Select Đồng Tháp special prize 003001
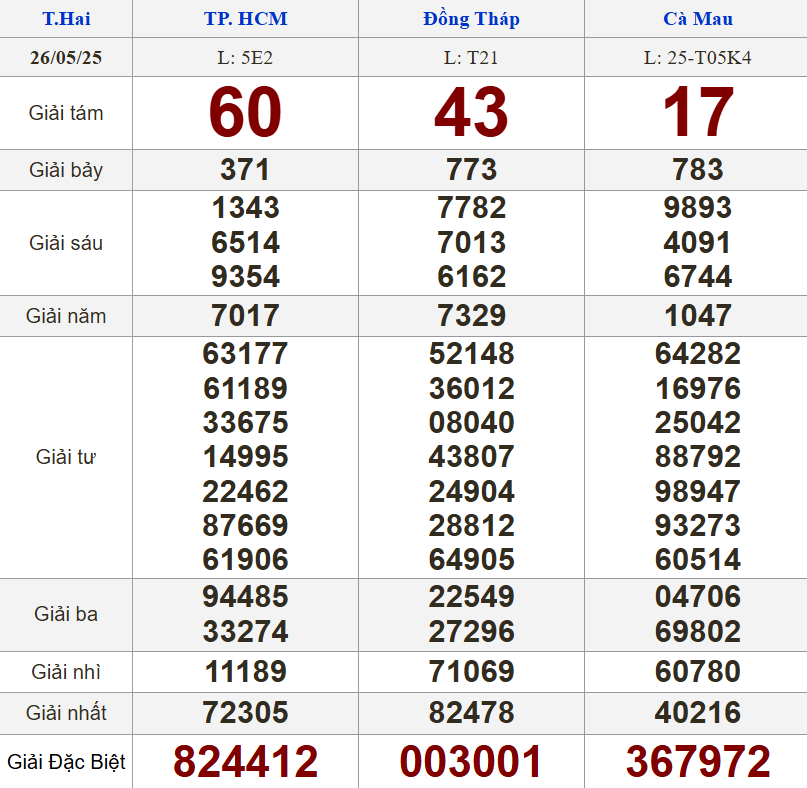 471,762
